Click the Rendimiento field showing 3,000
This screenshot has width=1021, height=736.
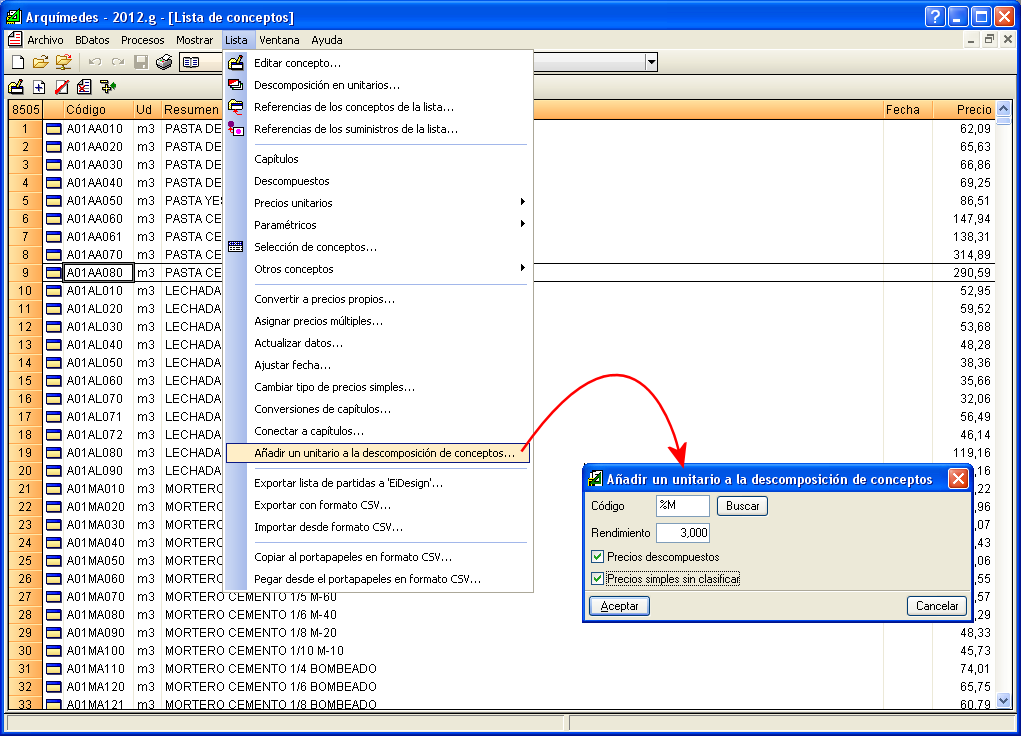point(682,533)
